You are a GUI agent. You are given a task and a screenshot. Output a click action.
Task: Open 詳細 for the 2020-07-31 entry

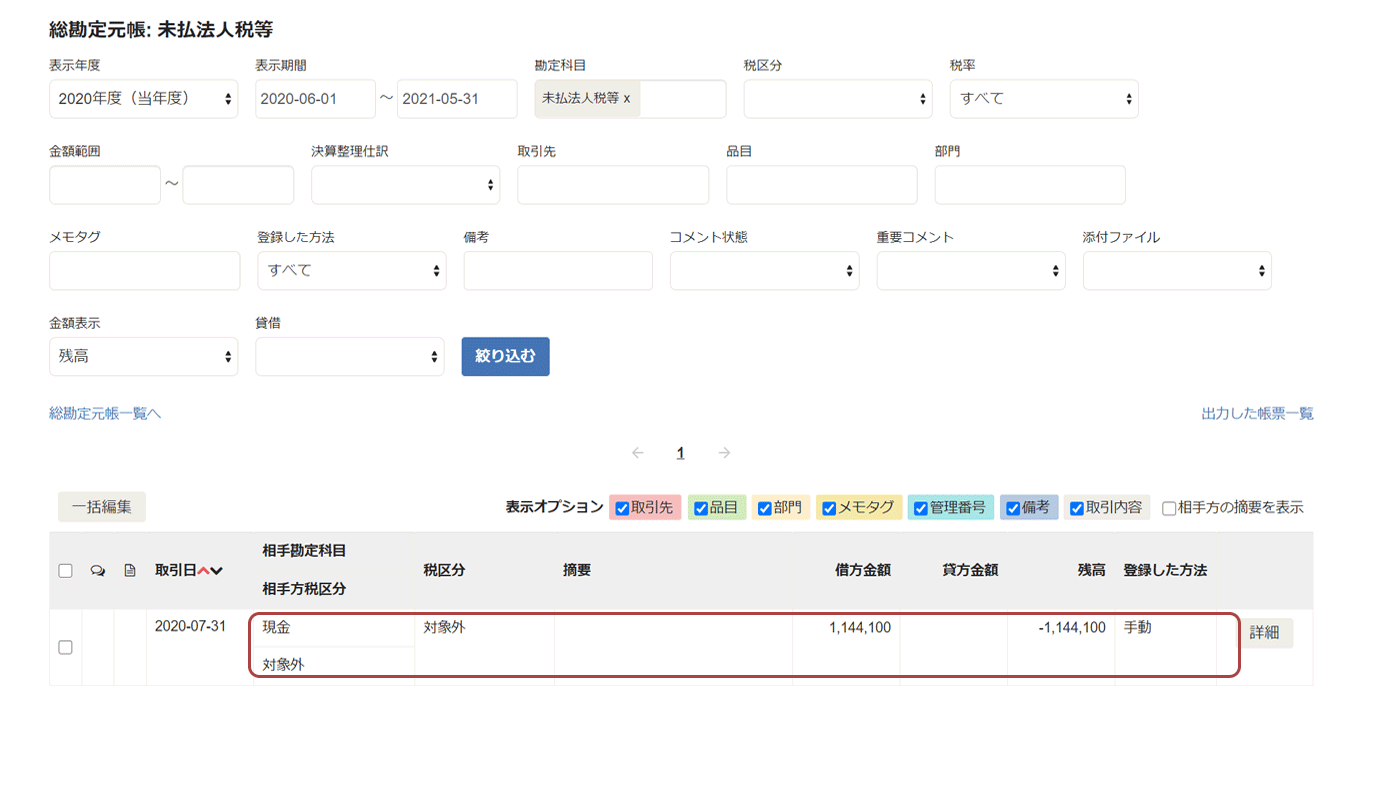[x=1264, y=633]
